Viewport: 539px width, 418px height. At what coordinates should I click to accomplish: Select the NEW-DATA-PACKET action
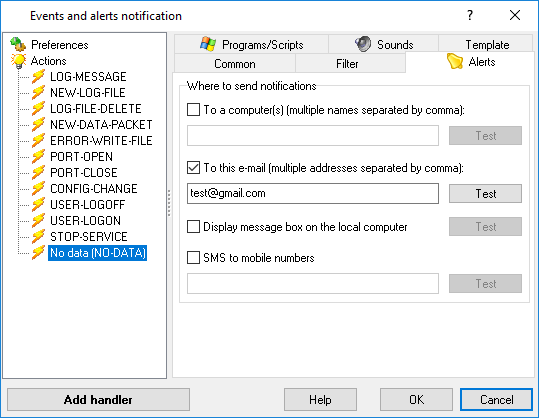click(101, 124)
